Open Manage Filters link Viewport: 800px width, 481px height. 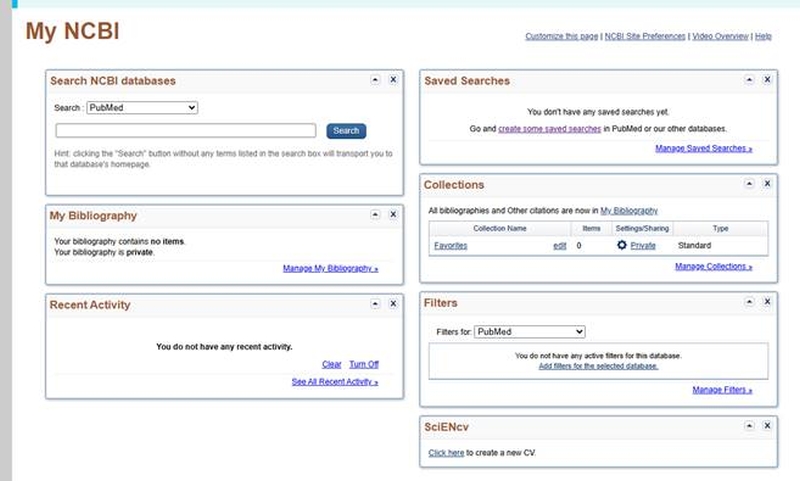click(722, 390)
